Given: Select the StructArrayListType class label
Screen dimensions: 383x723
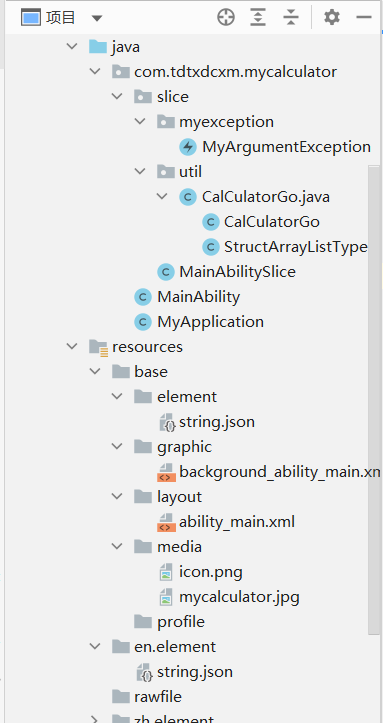Looking at the screenshot, I should click(296, 247).
